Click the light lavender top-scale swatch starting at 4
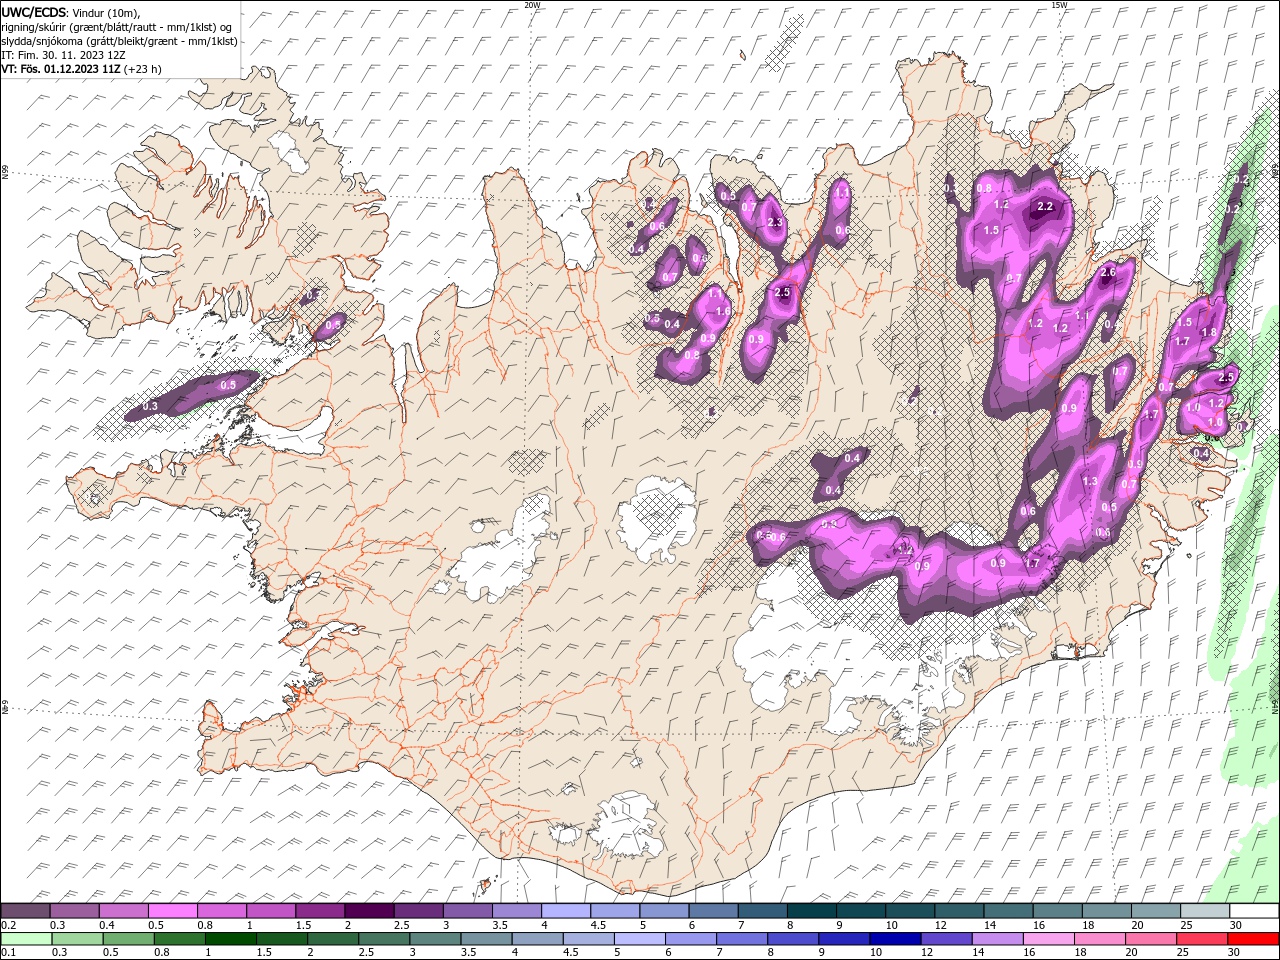 point(565,911)
